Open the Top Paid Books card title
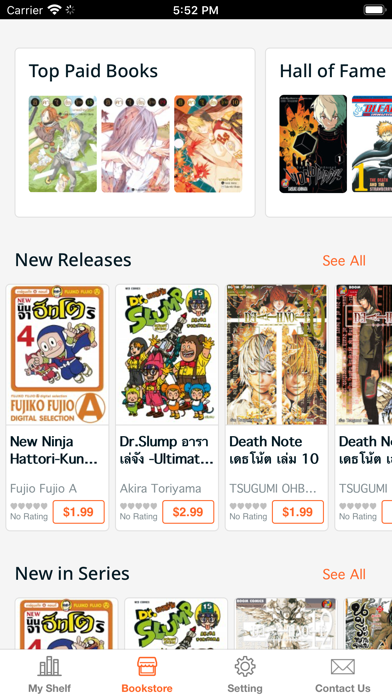The width and height of the screenshot is (392, 696). pyautogui.click(x=93, y=71)
